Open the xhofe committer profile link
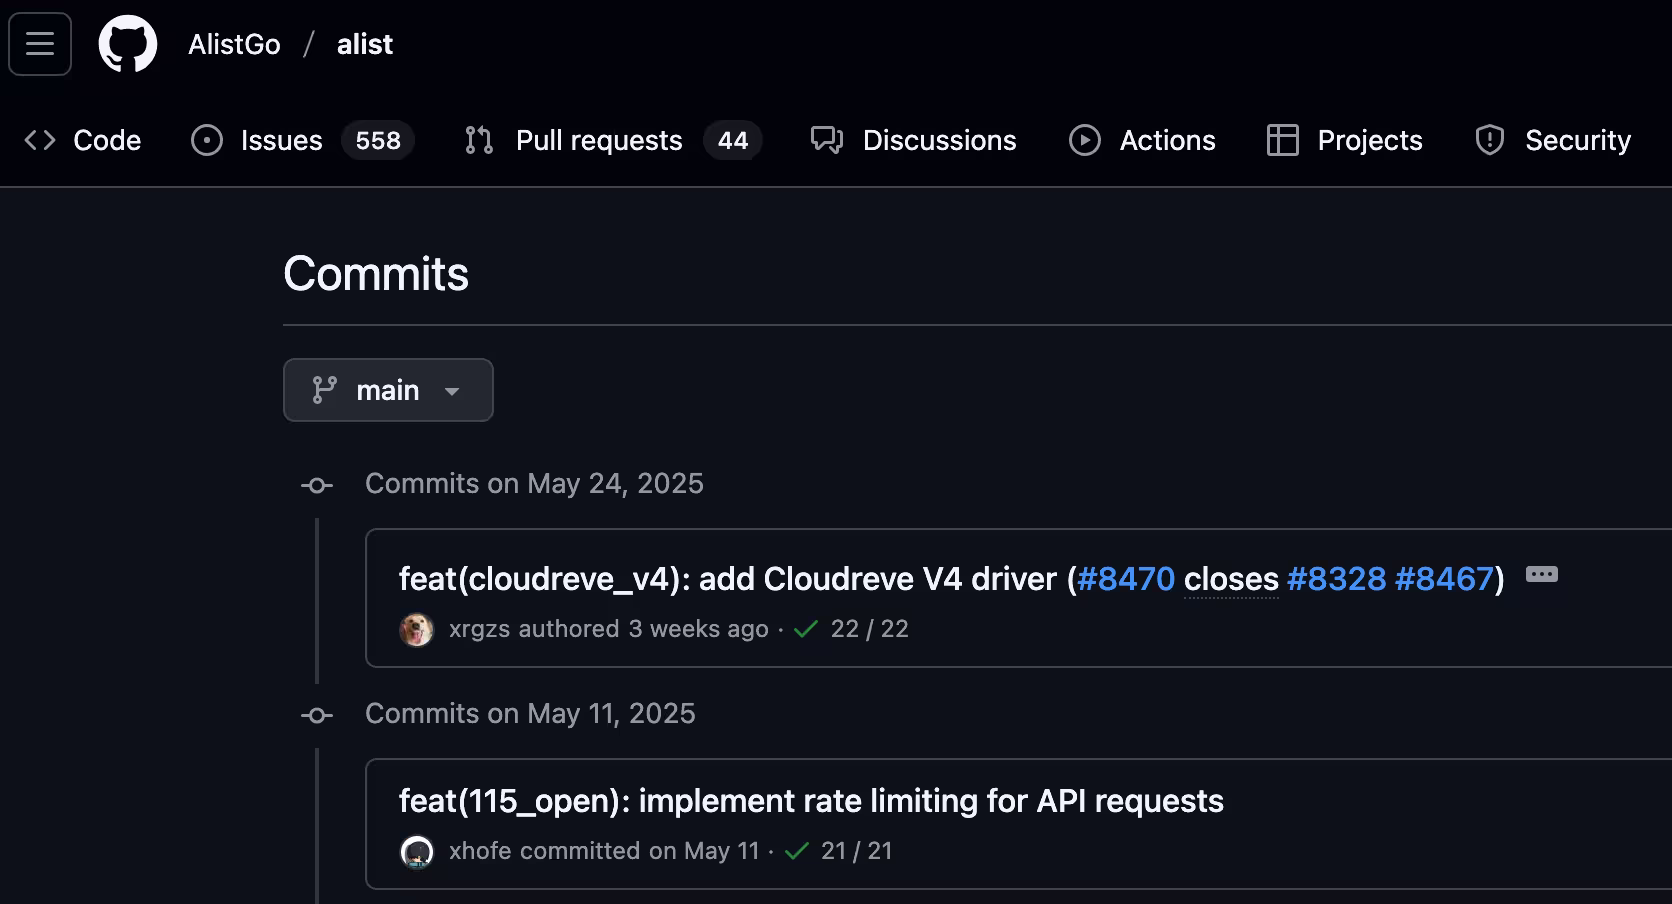Image resolution: width=1672 pixels, height=904 pixels. click(480, 851)
